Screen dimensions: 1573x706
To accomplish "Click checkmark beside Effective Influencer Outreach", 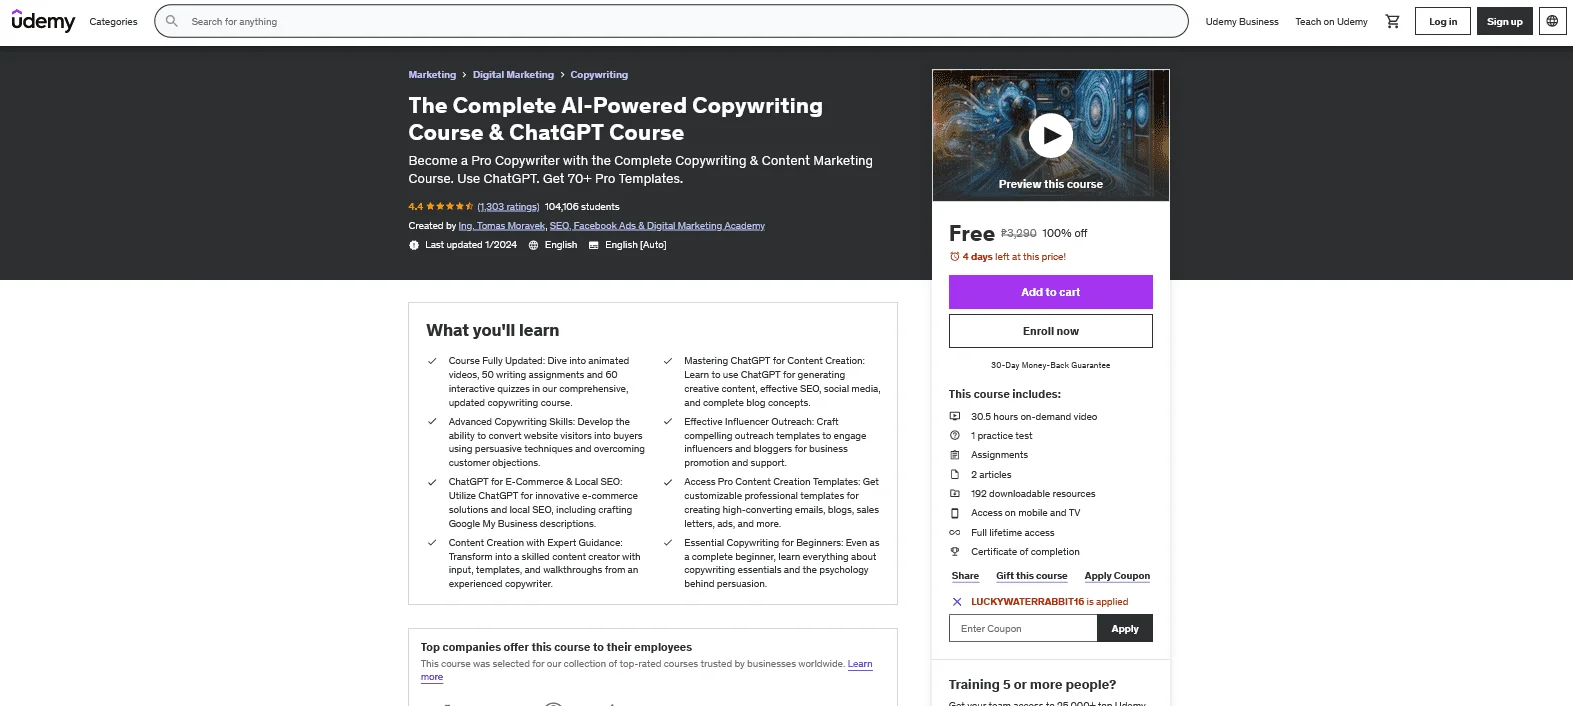I will [668, 422].
